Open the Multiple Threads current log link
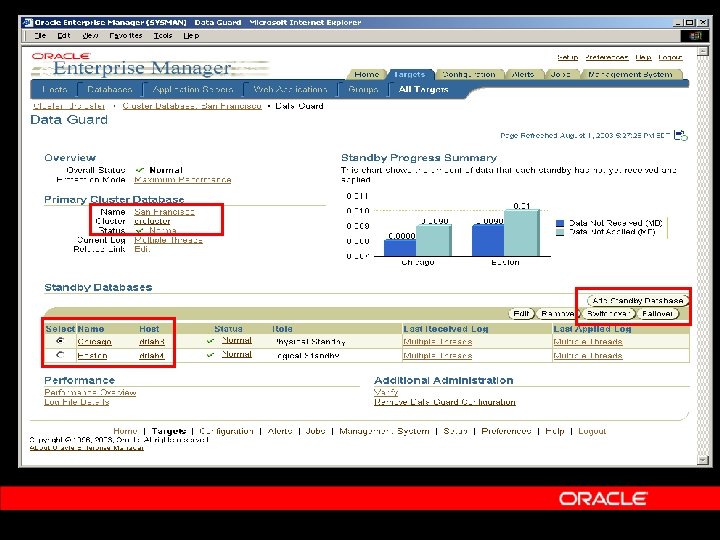The height and width of the screenshot is (540, 720). tap(168, 240)
